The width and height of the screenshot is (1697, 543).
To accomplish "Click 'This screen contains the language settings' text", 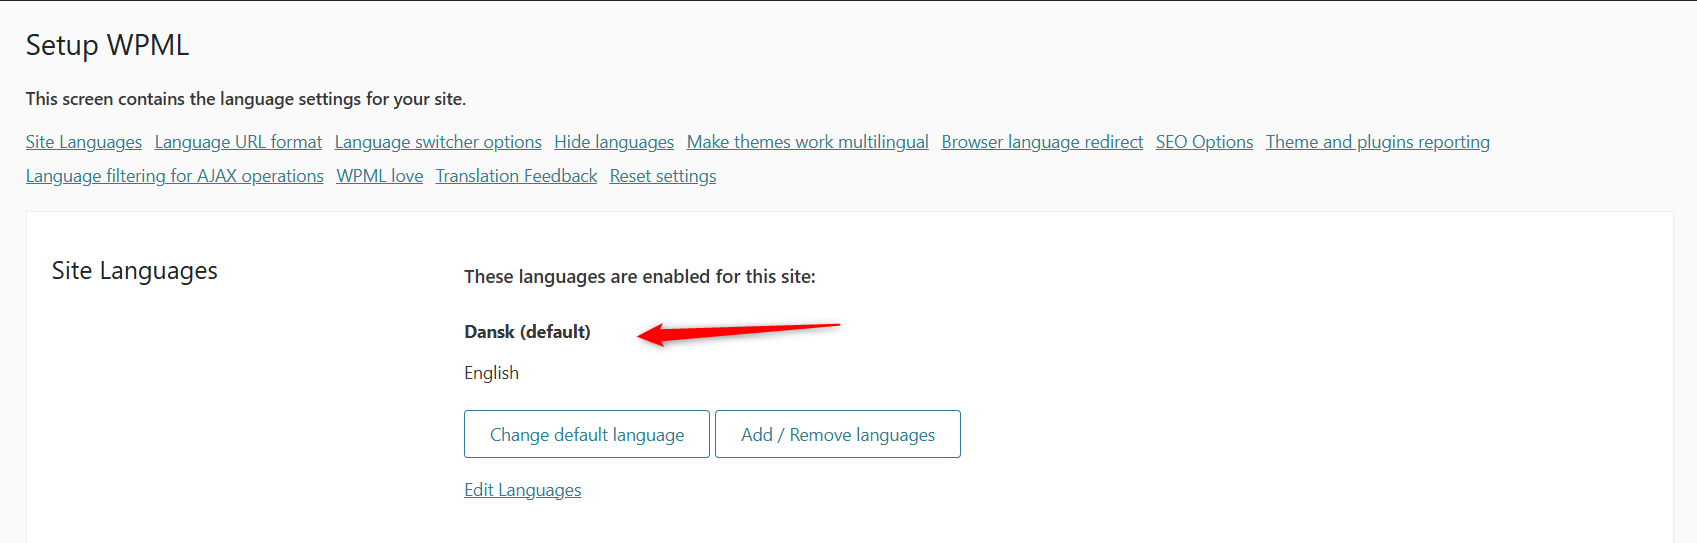I will click(x=246, y=99).
